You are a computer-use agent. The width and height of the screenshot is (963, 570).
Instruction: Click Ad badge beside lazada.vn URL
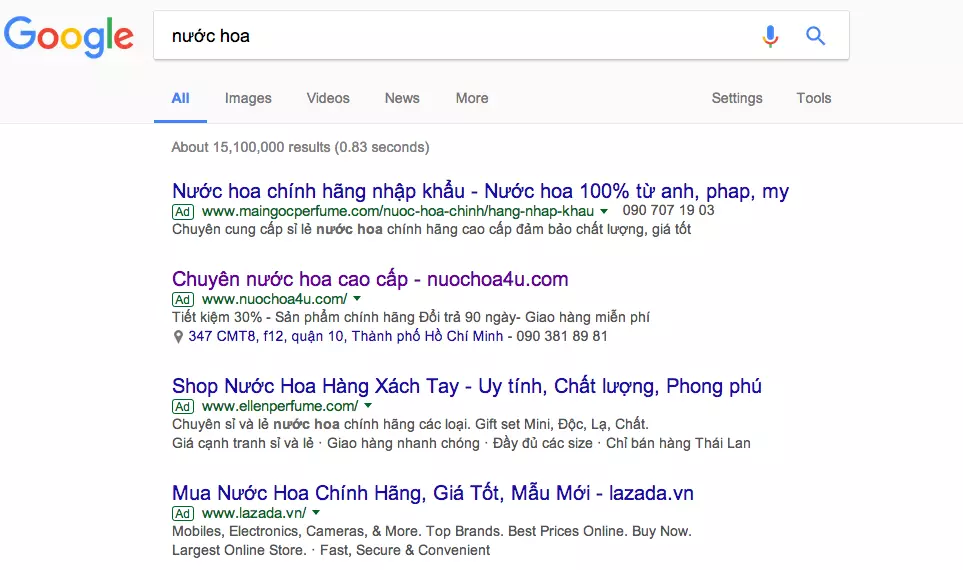click(183, 513)
